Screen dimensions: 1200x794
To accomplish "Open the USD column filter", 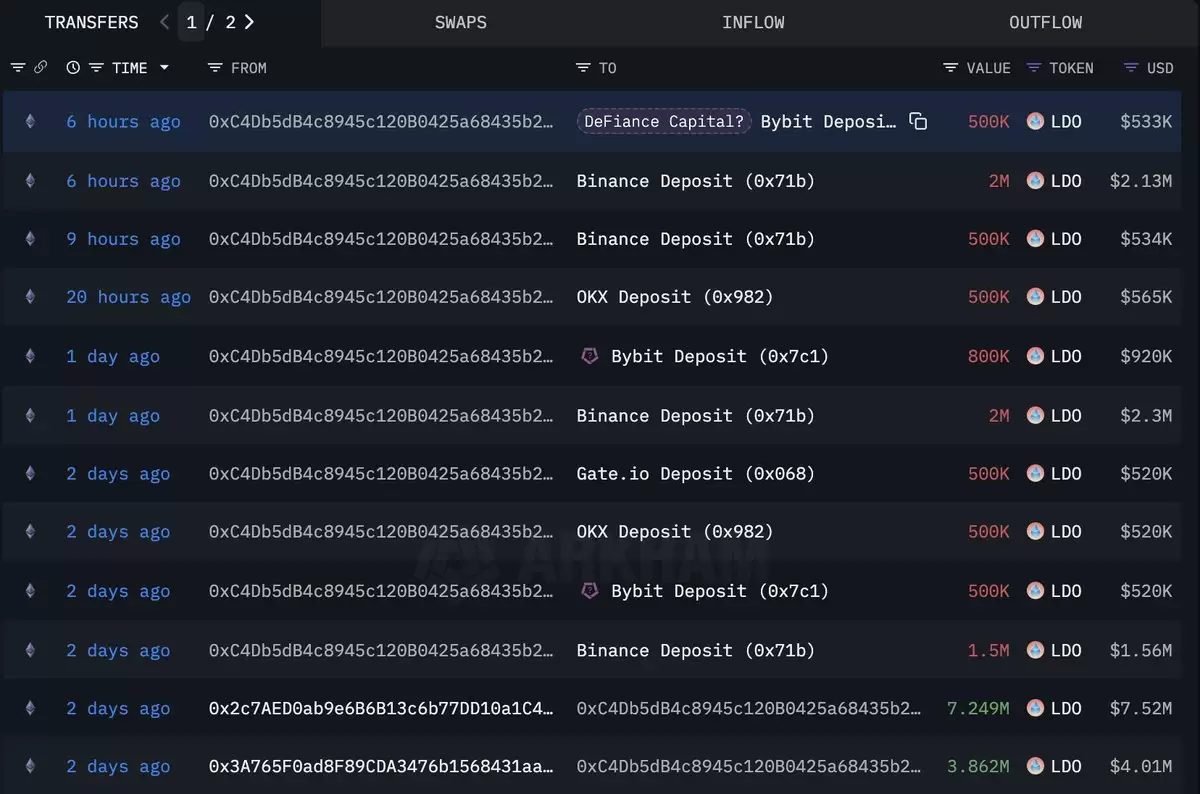I will pos(1131,68).
